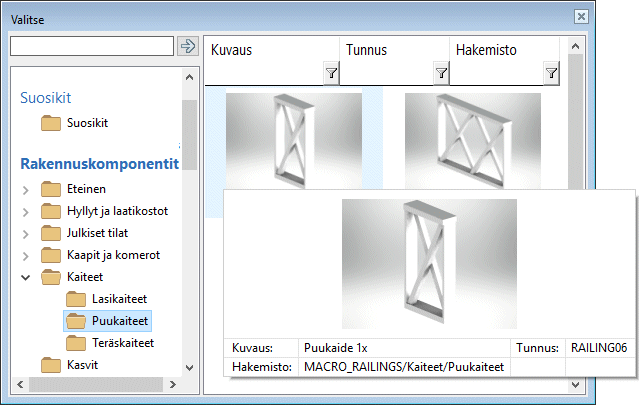Click in the search text field
This screenshot has width=639, height=405.
91,46
